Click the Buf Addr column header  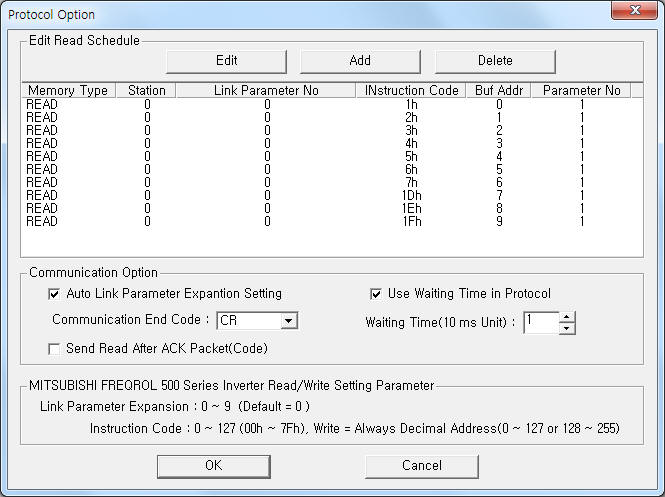click(x=499, y=90)
